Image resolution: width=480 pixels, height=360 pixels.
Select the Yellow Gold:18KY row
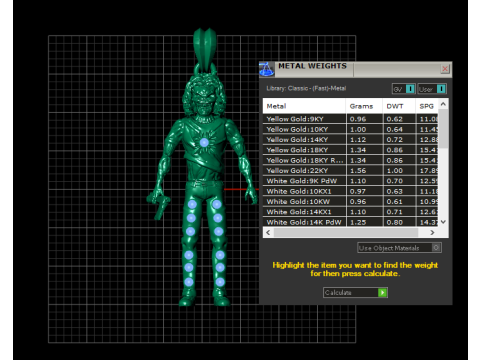(x=351, y=150)
